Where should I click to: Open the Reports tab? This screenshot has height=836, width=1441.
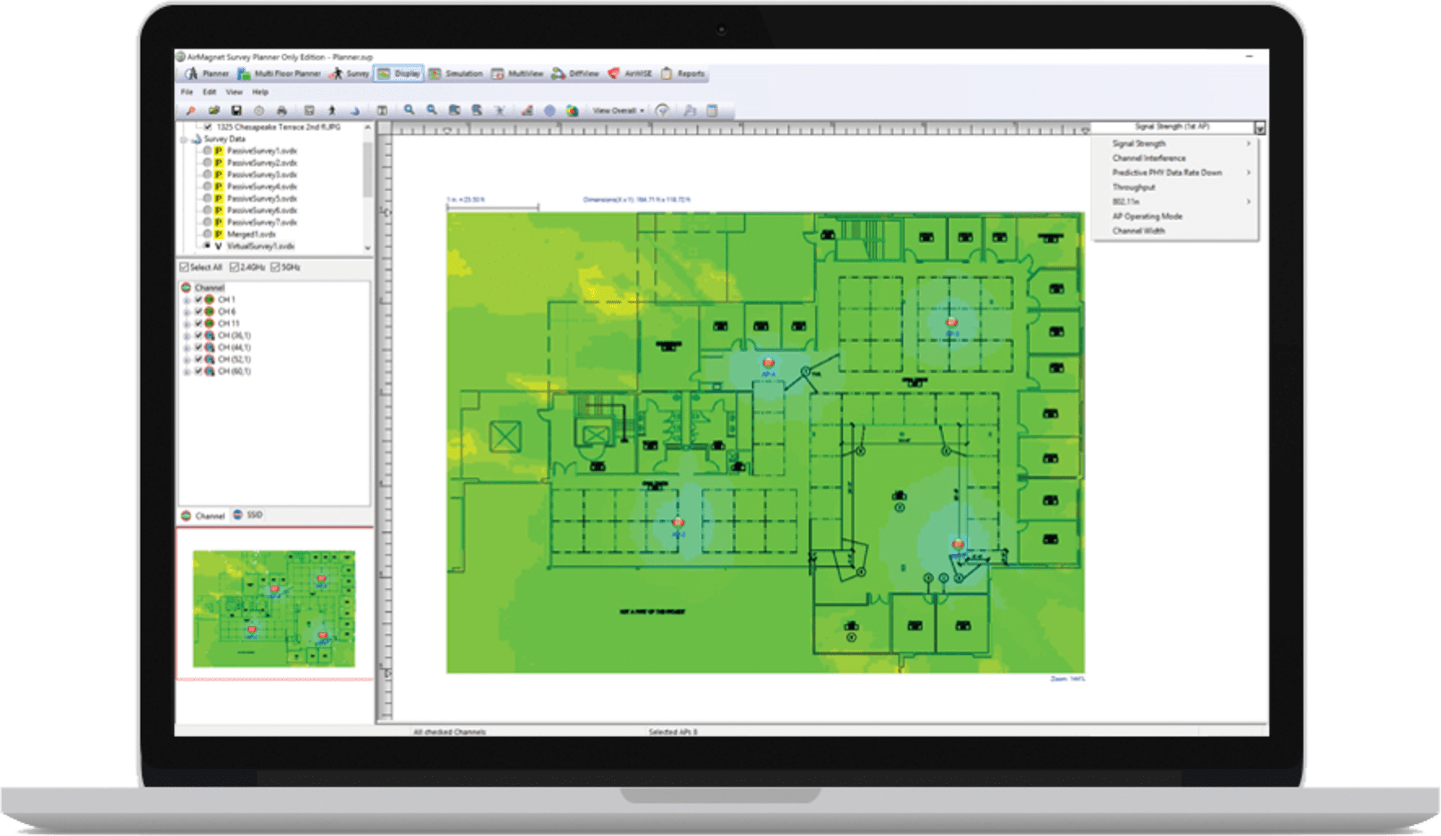683,74
